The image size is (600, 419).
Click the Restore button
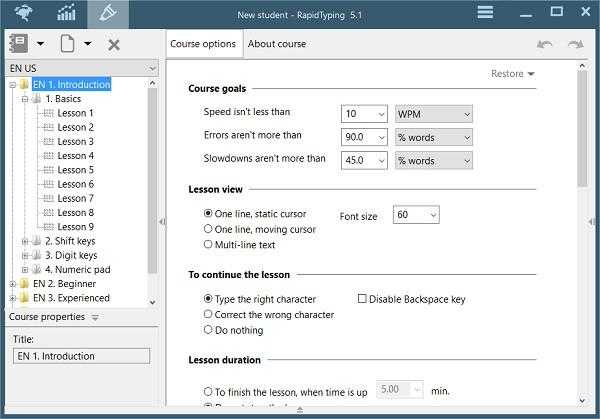[x=513, y=74]
